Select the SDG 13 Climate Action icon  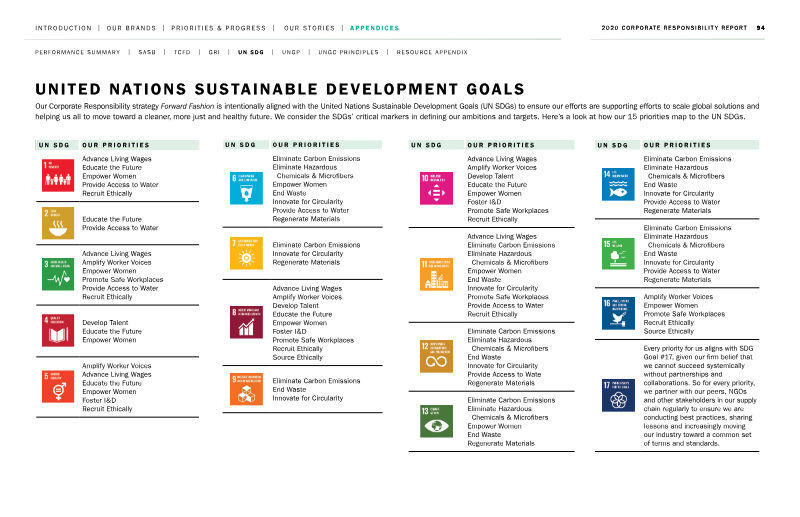coord(436,421)
